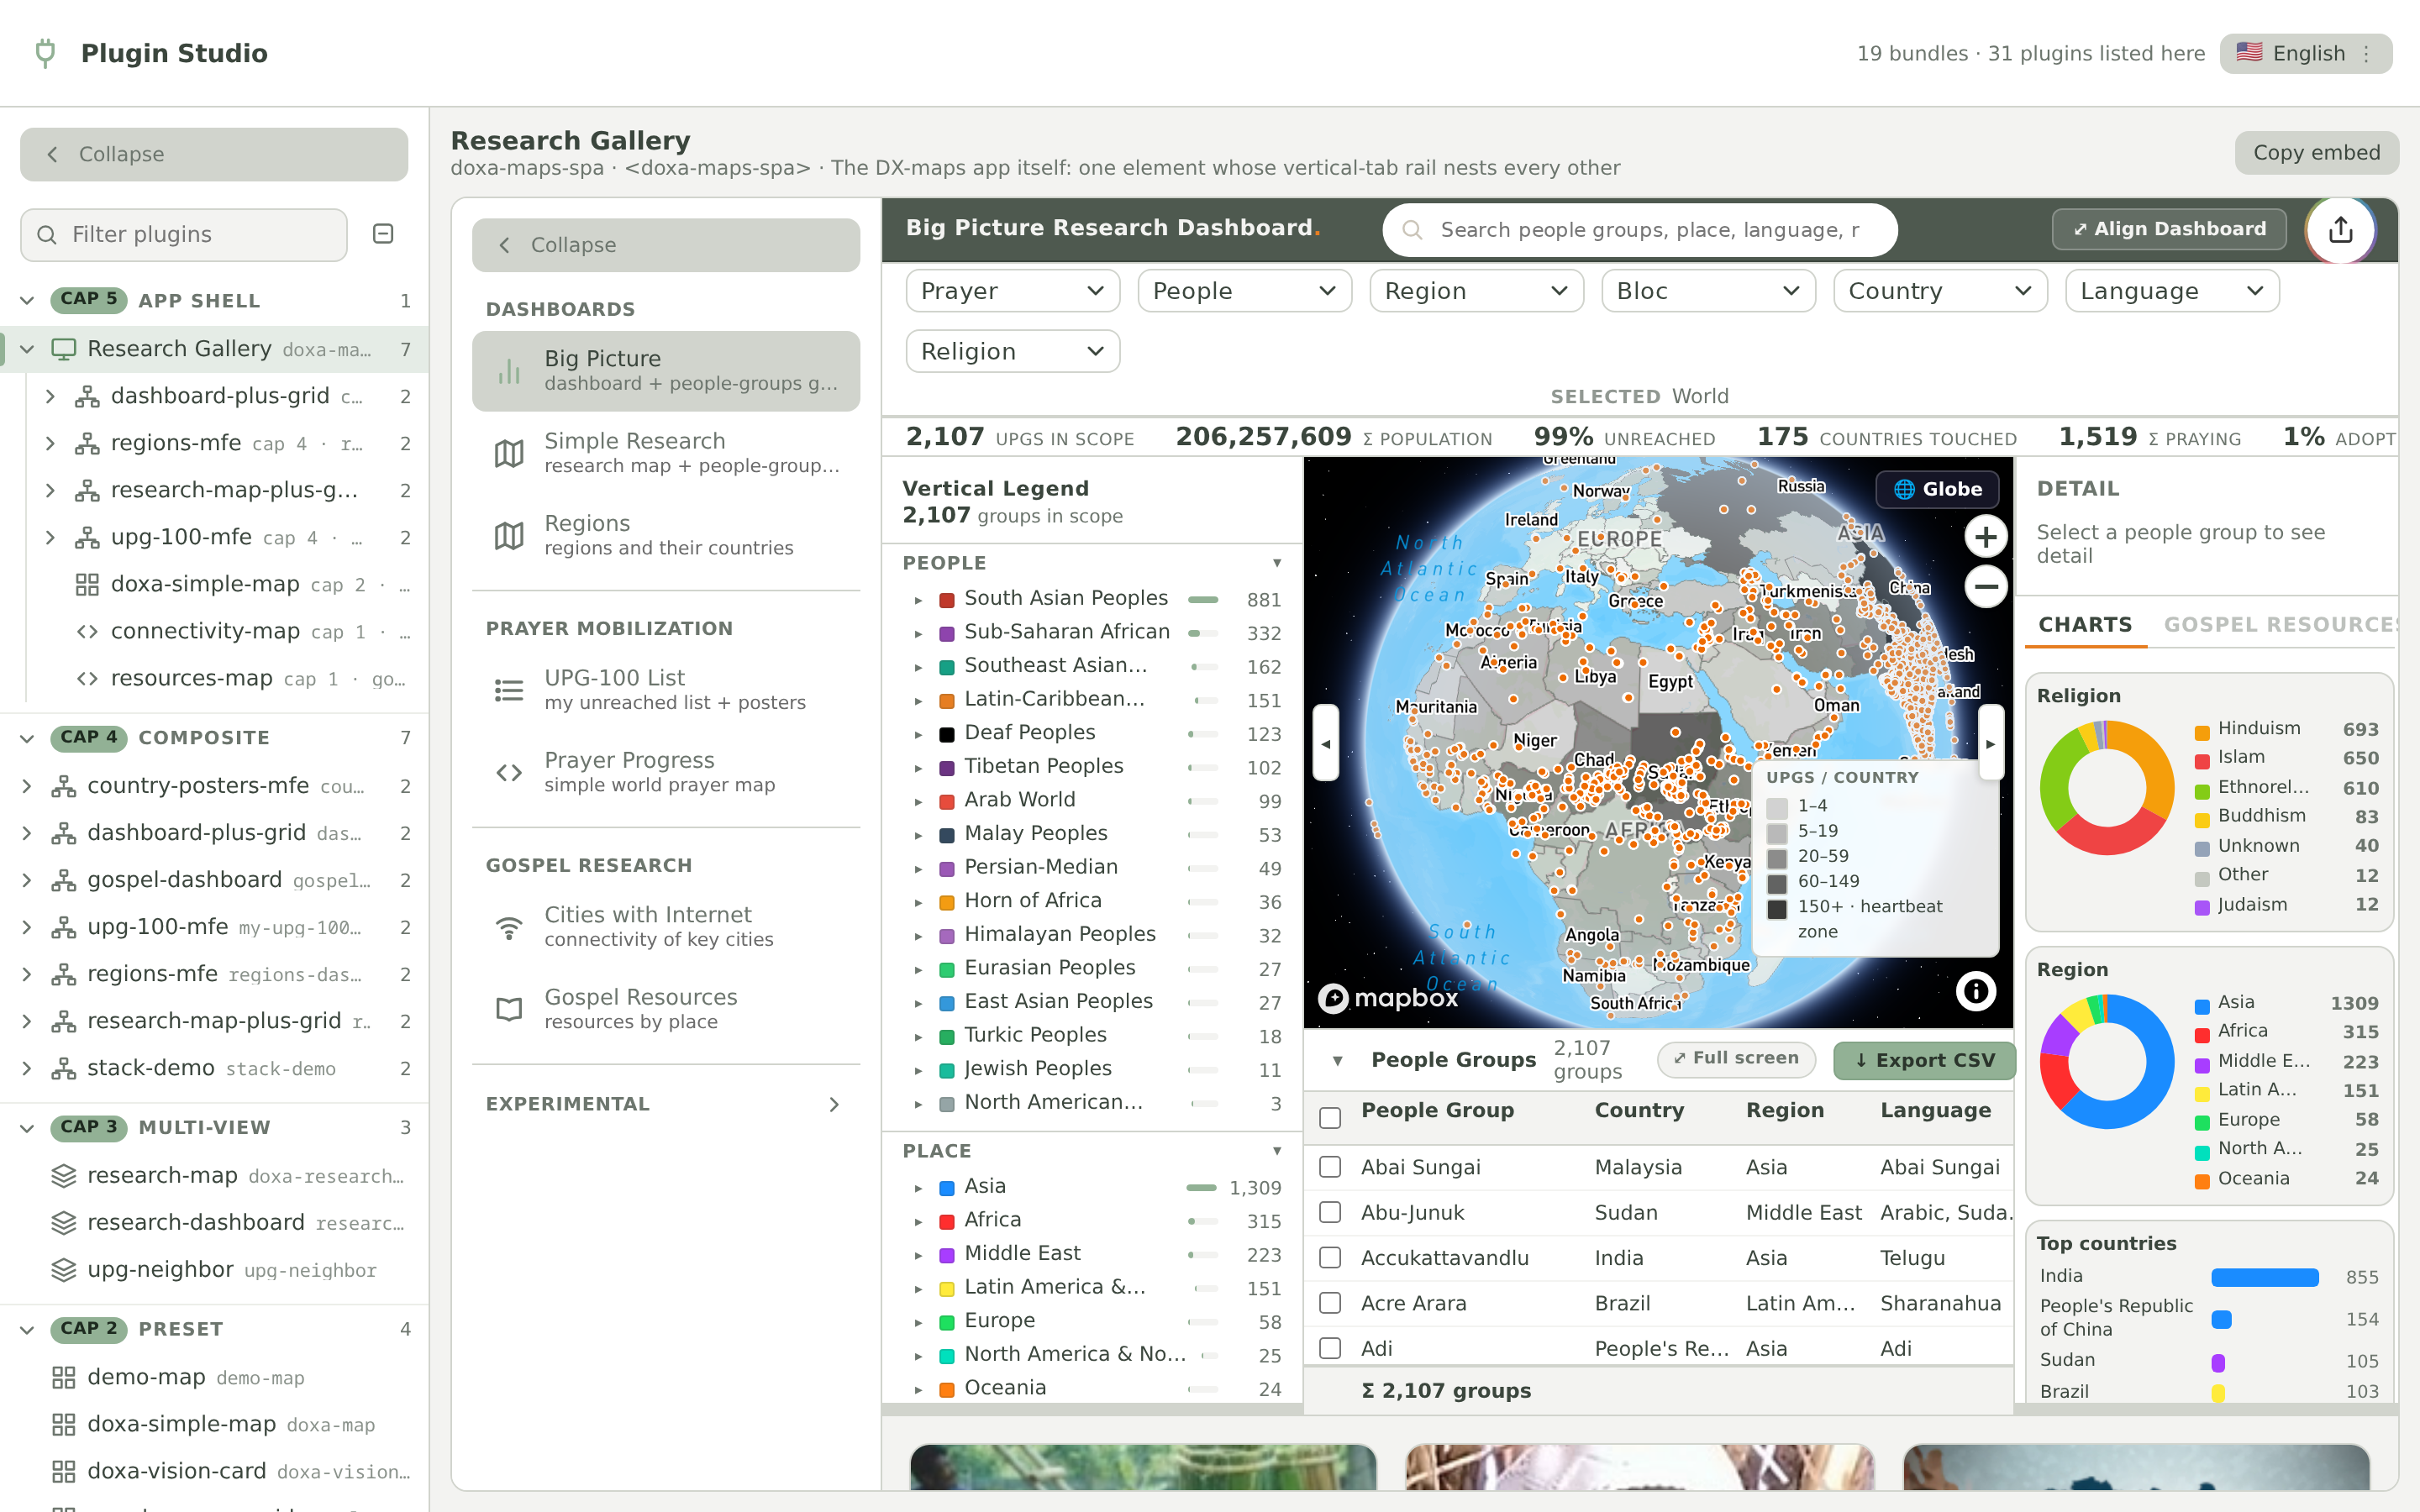Open the Religion filter dropdown
2420x1512 pixels.
[1012, 351]
